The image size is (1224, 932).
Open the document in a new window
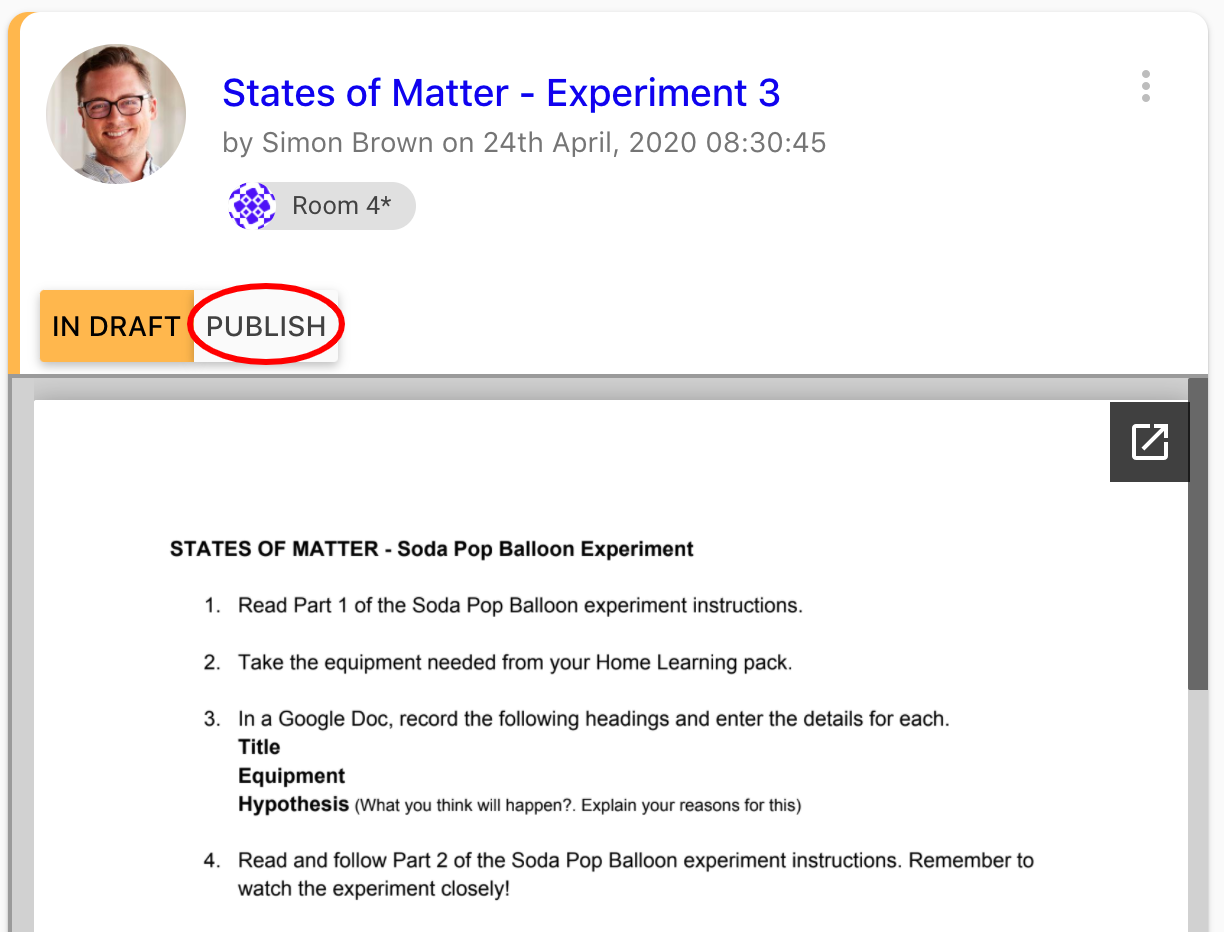pyautogui.click(x=1149, y=442)
